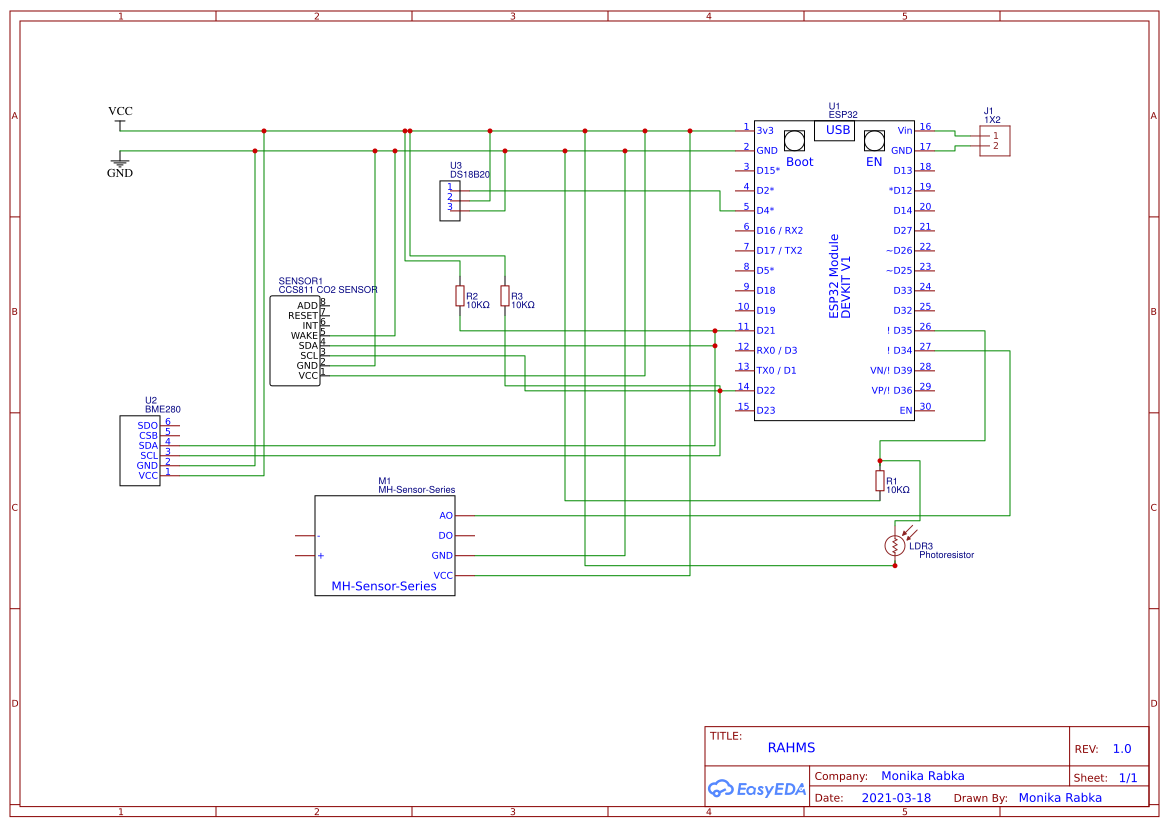Select the CCS811 CO2 sensor block
The width and height of the screenshot is (1169, 827).
pyautogui.click(x=295, y=340)
